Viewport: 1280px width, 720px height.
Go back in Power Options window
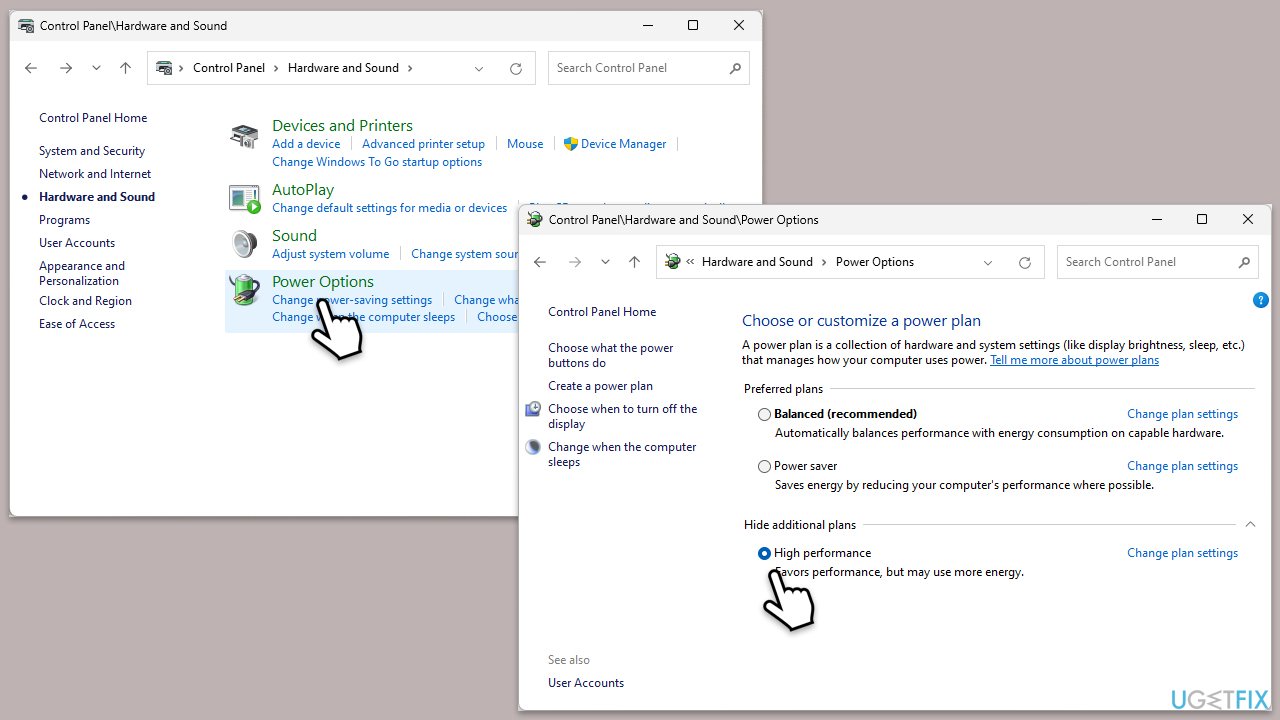[x=540, y=262]
